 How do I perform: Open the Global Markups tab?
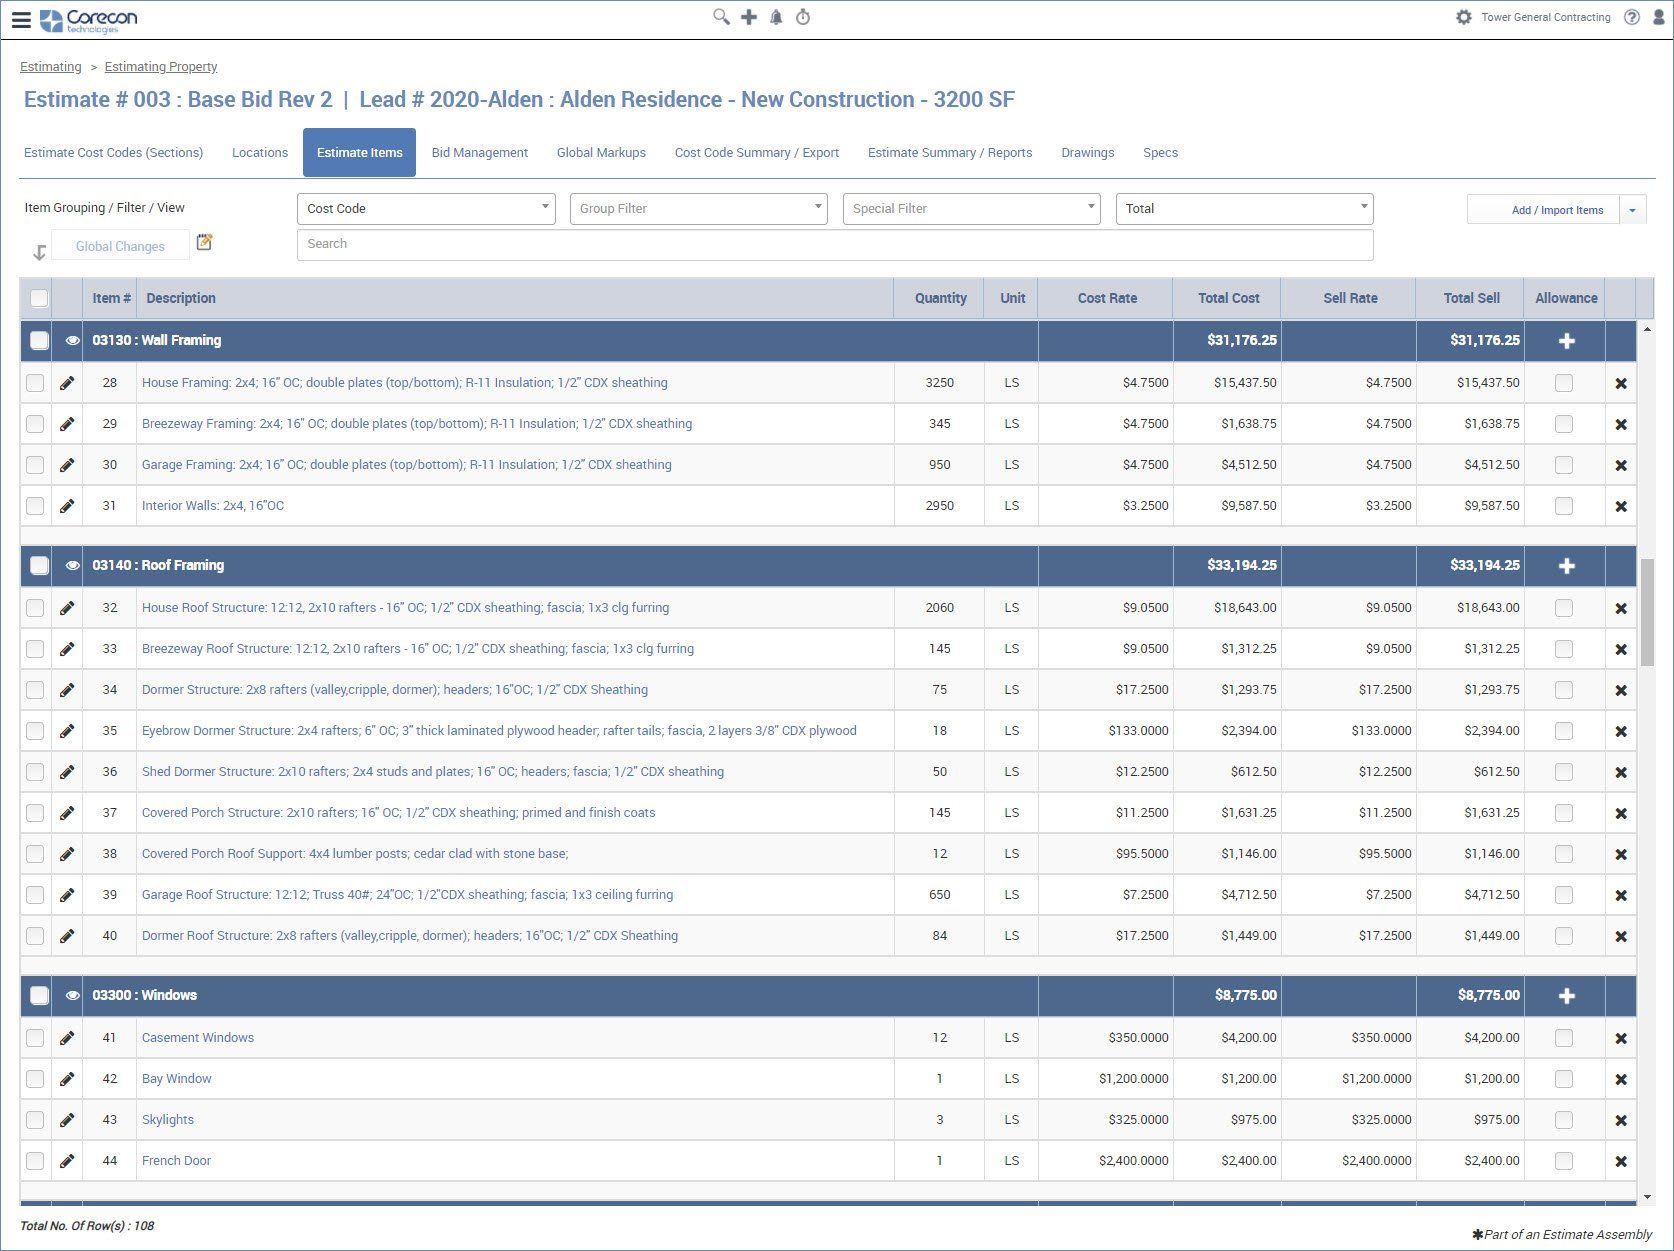point(601,153)
